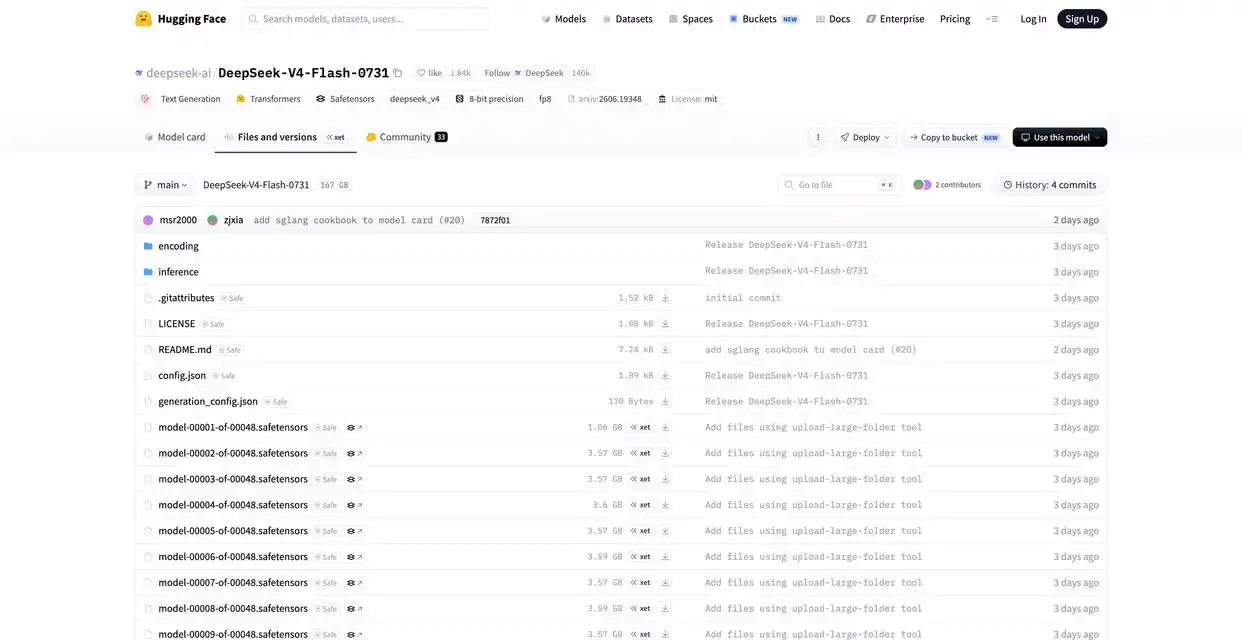Open the encoding folder
1242x640 pixels.
[178, 246]
